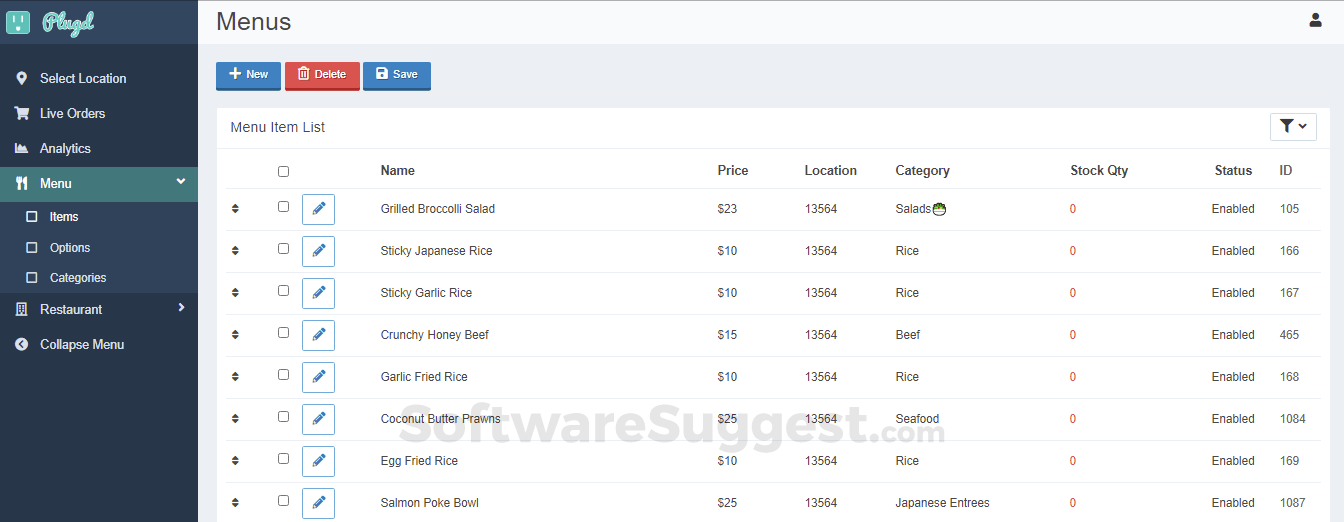Open edit pencil for Grilled Broccolli Salad
Screen dimensions: 1344x522
(318, 209)
